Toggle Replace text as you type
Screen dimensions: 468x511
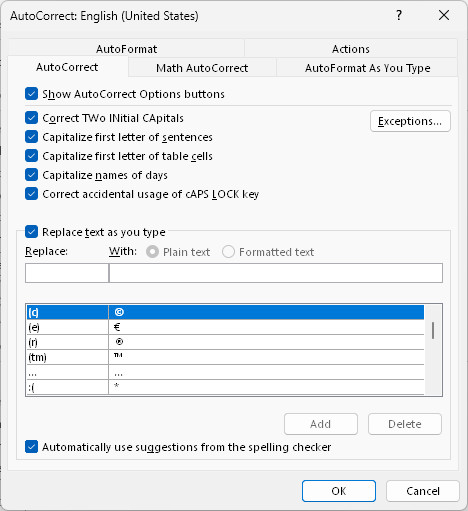(31, 232)
